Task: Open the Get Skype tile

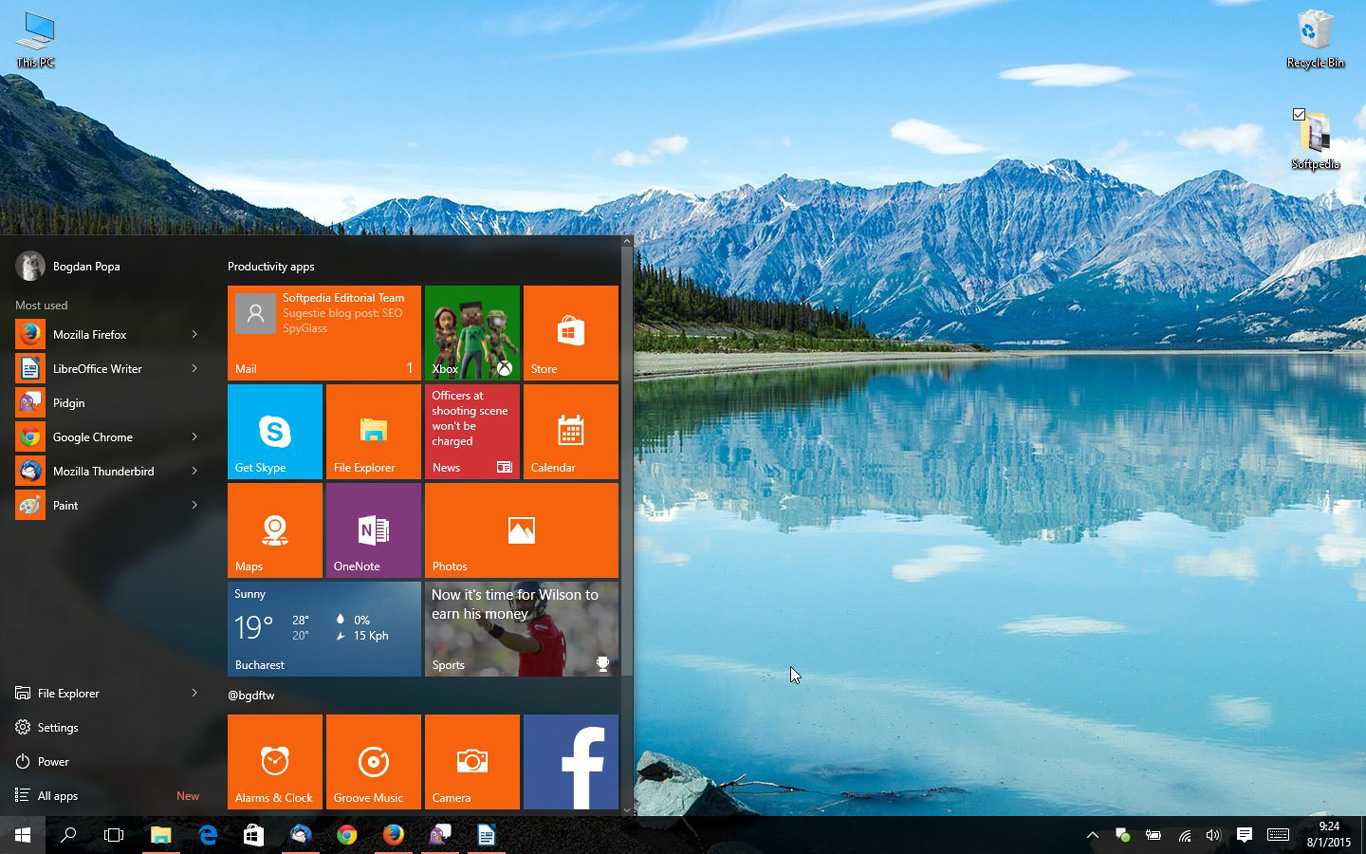Action: point(274,431)
